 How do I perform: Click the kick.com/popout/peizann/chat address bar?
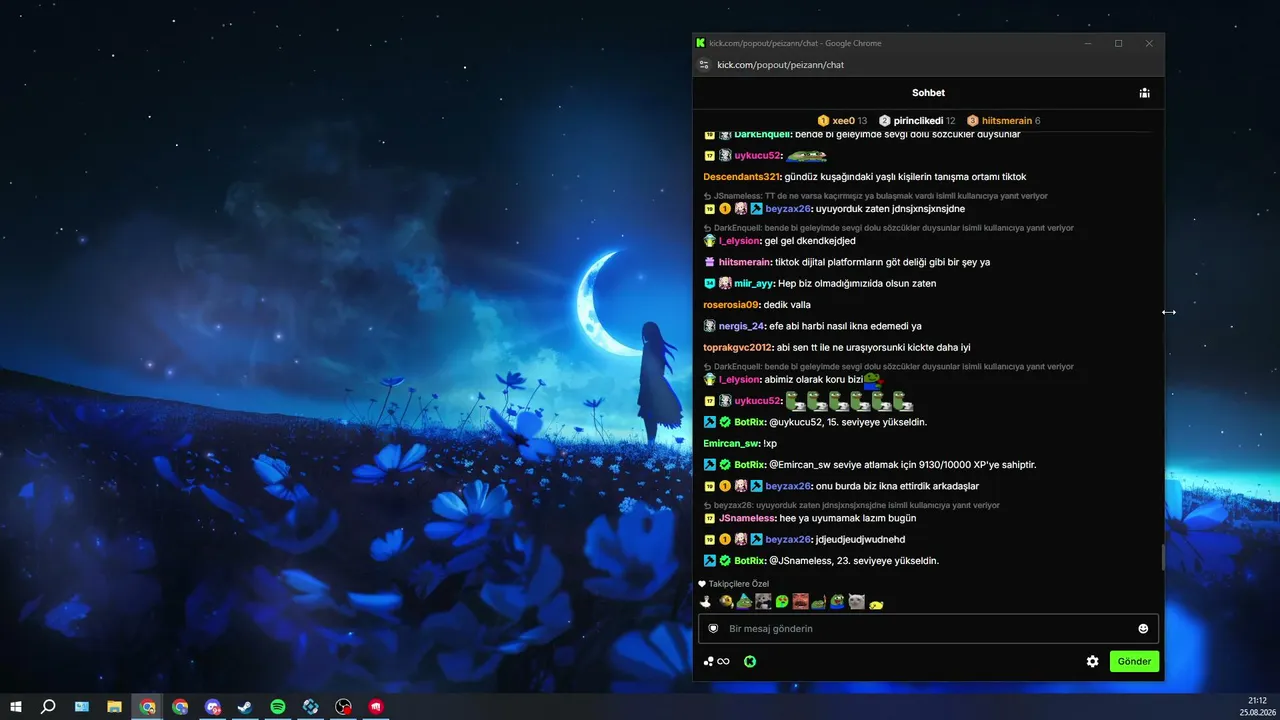point(780,65)
